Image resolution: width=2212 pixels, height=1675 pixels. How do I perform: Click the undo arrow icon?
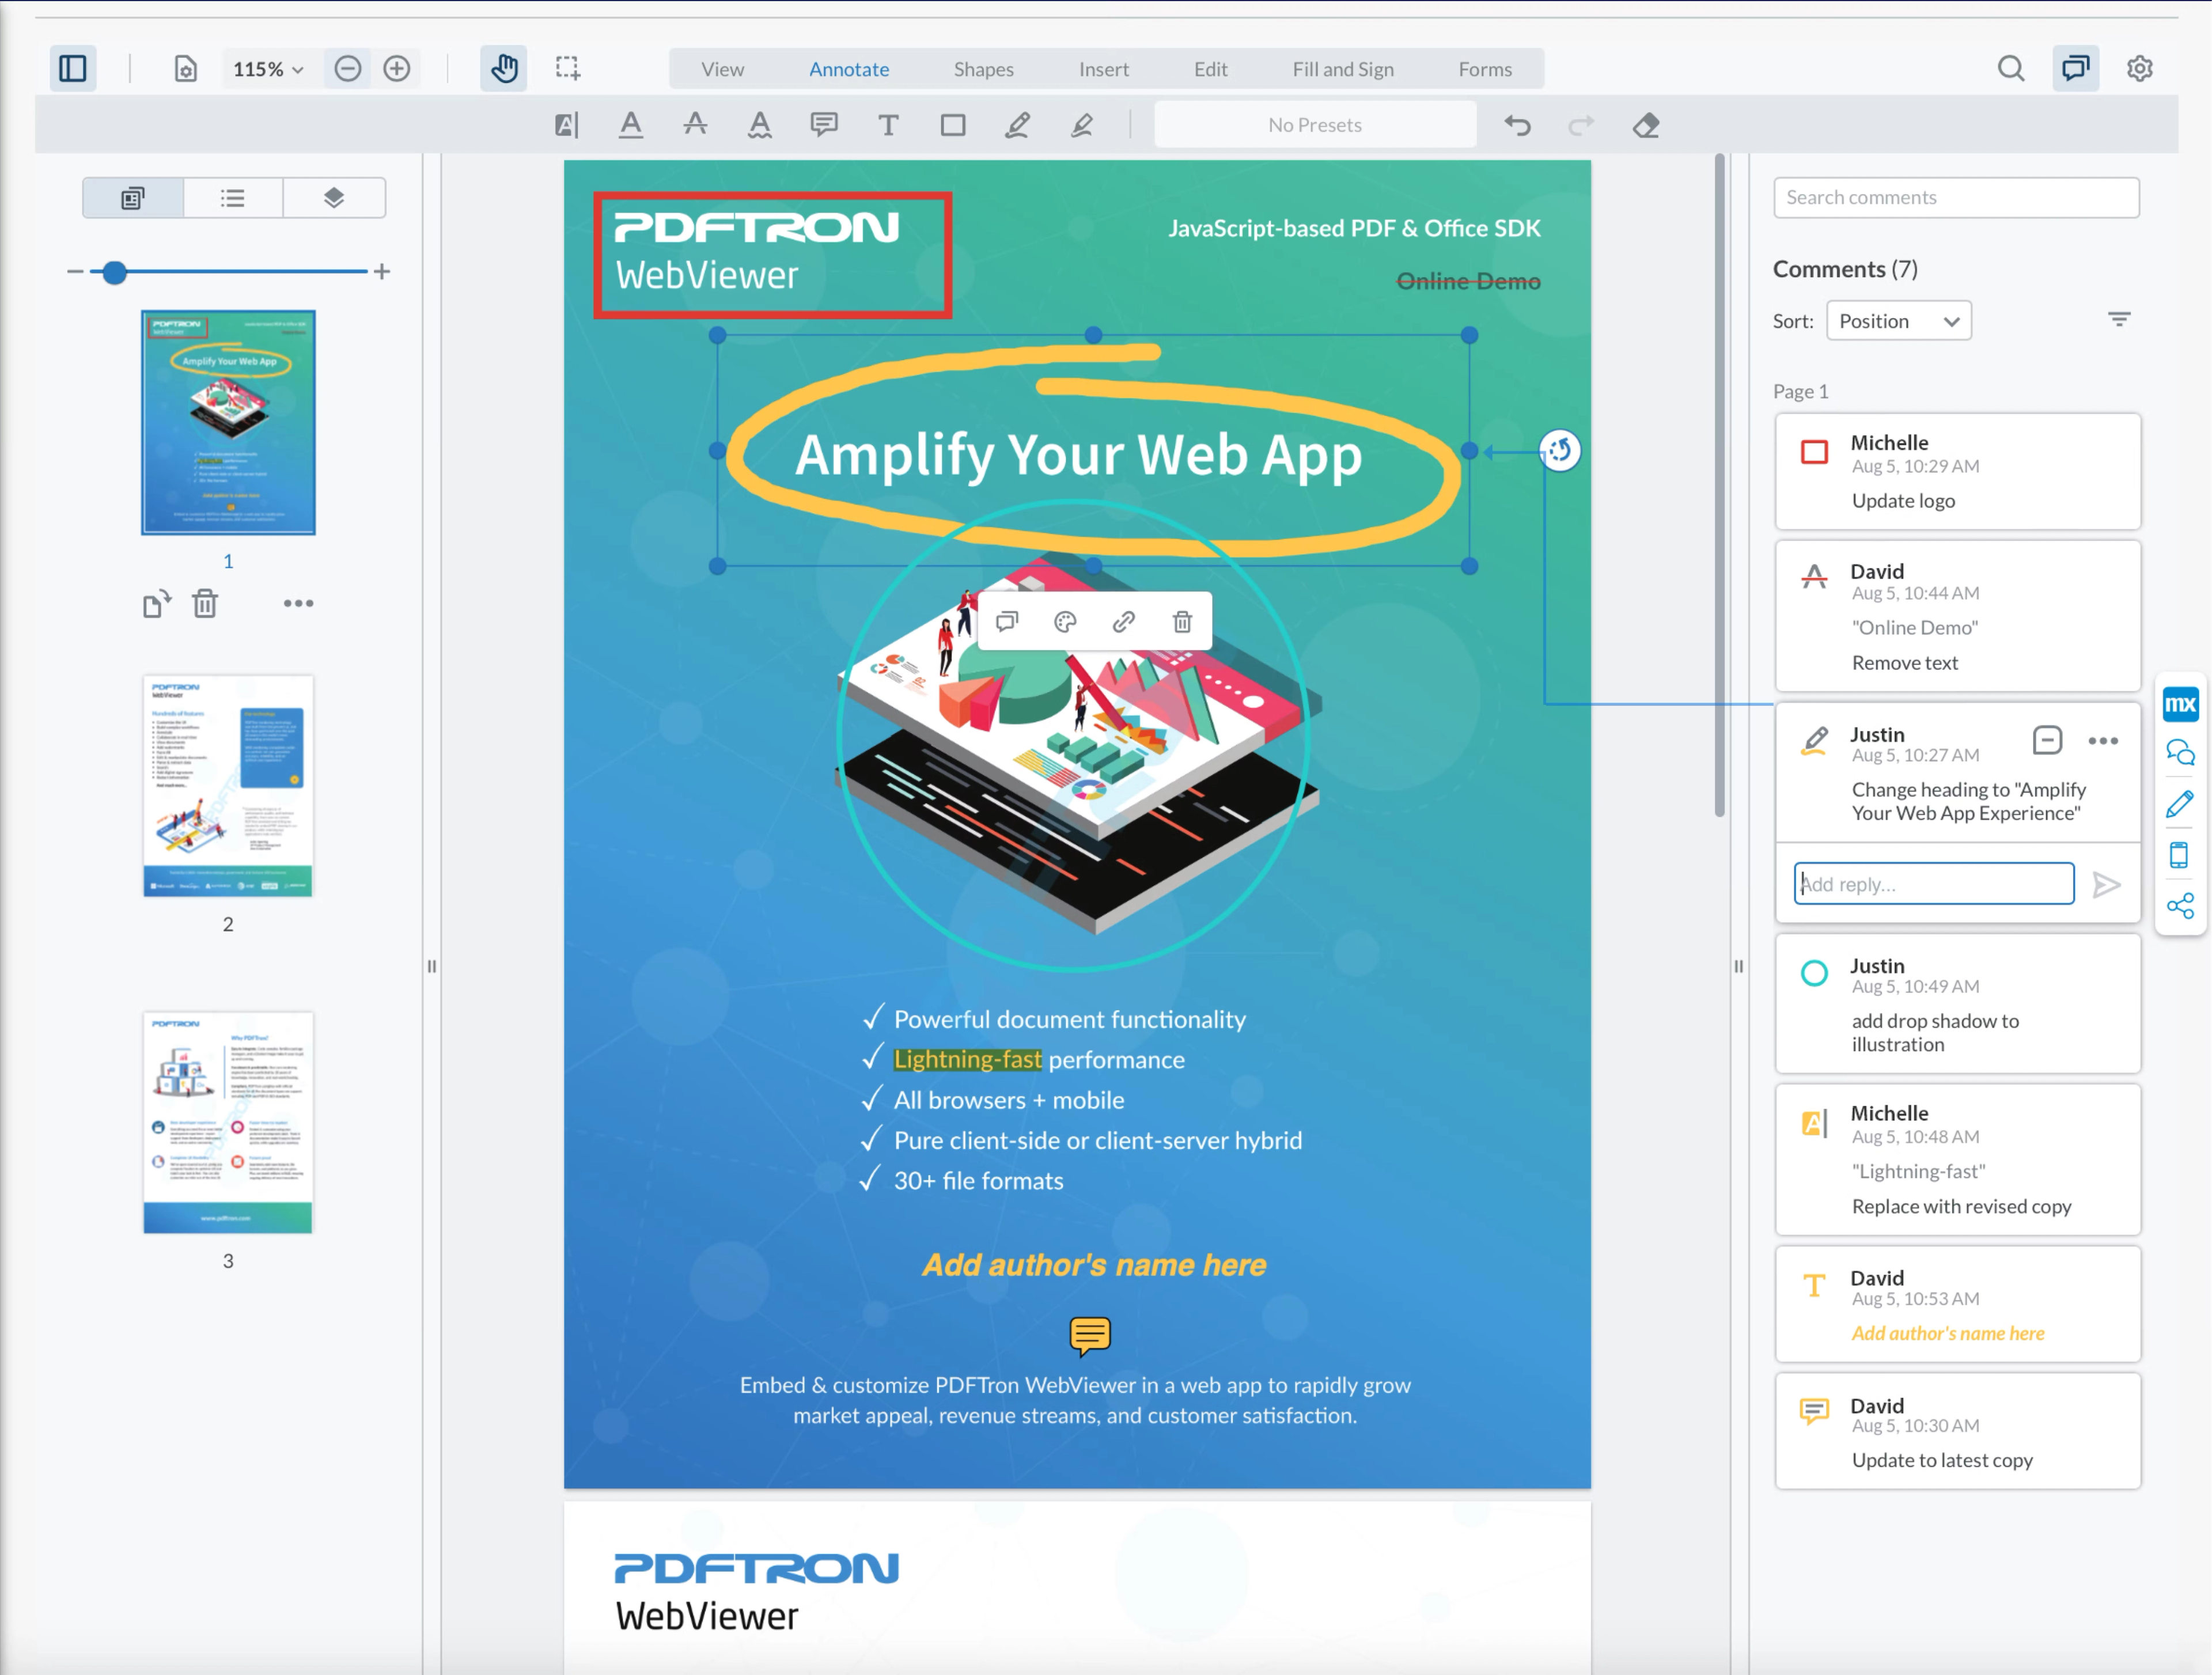1517,125
